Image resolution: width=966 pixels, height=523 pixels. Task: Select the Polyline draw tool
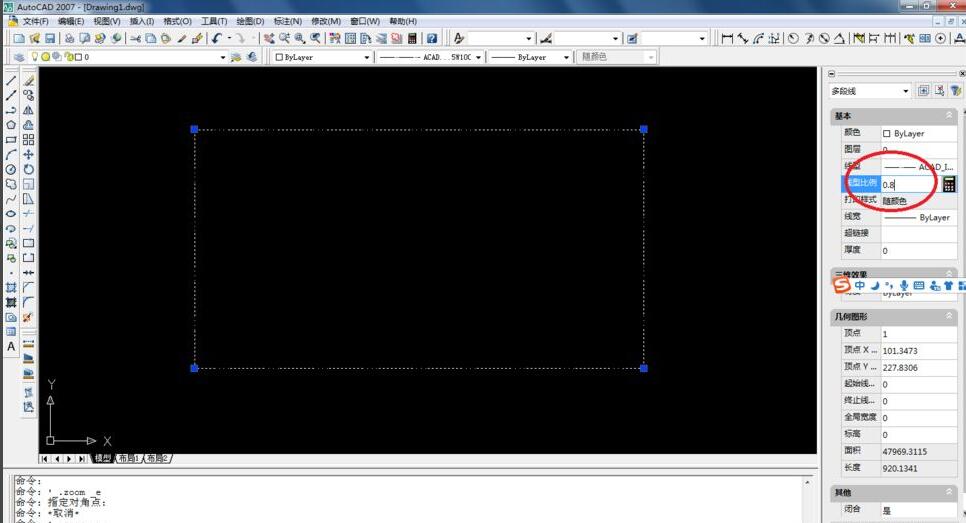point(11,110)
